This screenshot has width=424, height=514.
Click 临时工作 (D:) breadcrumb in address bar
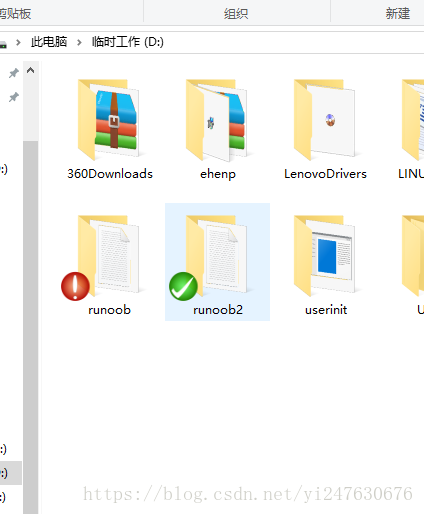click(x=128, y=42)
